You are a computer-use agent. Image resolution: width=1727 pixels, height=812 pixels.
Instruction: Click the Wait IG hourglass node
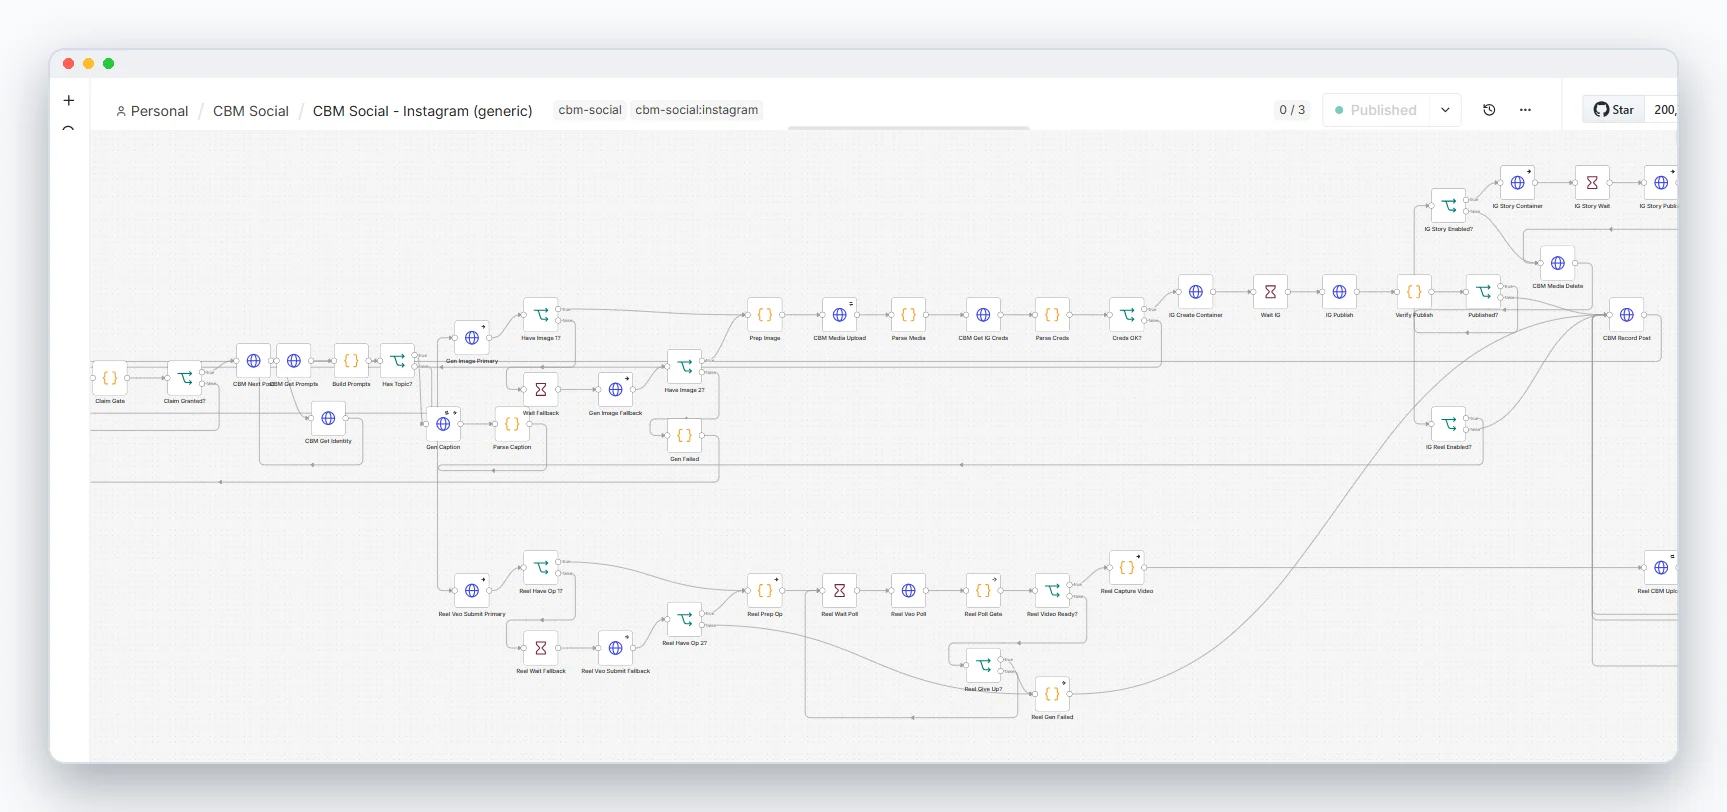pyautogui.click(x=1270, y=292)
